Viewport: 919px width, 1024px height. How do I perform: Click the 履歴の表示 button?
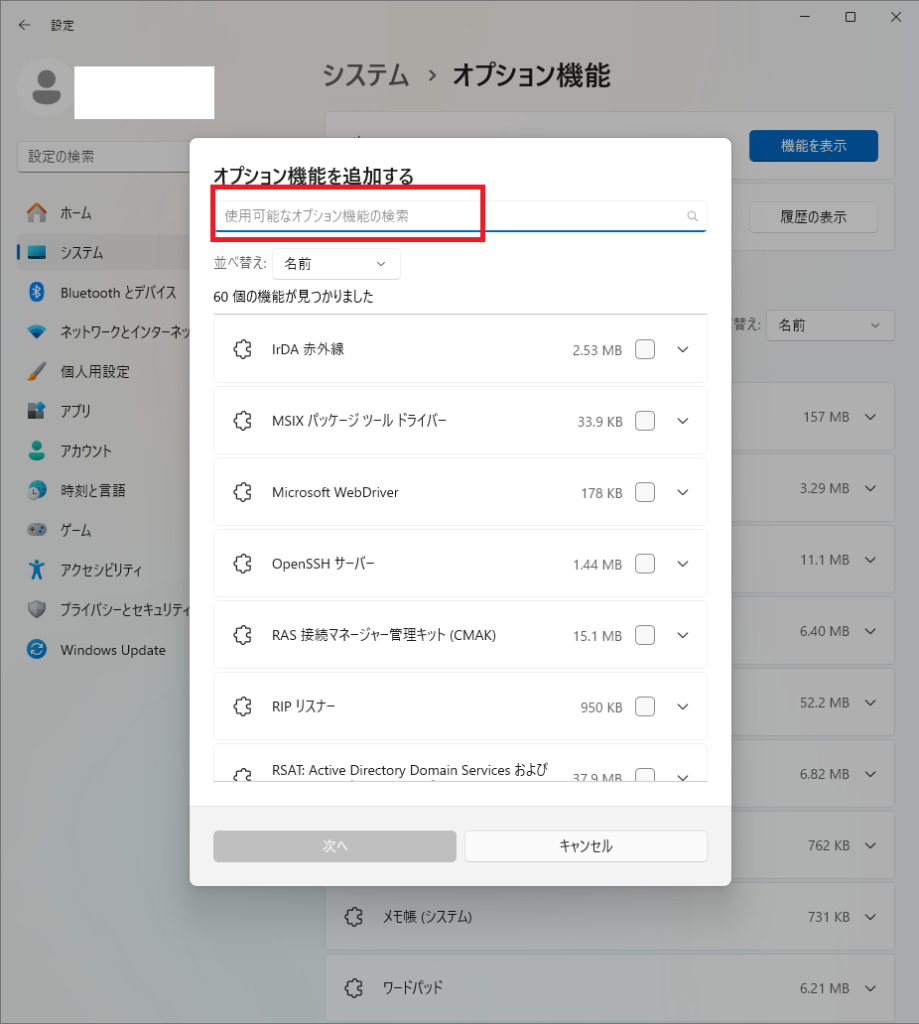coord(813,217)
